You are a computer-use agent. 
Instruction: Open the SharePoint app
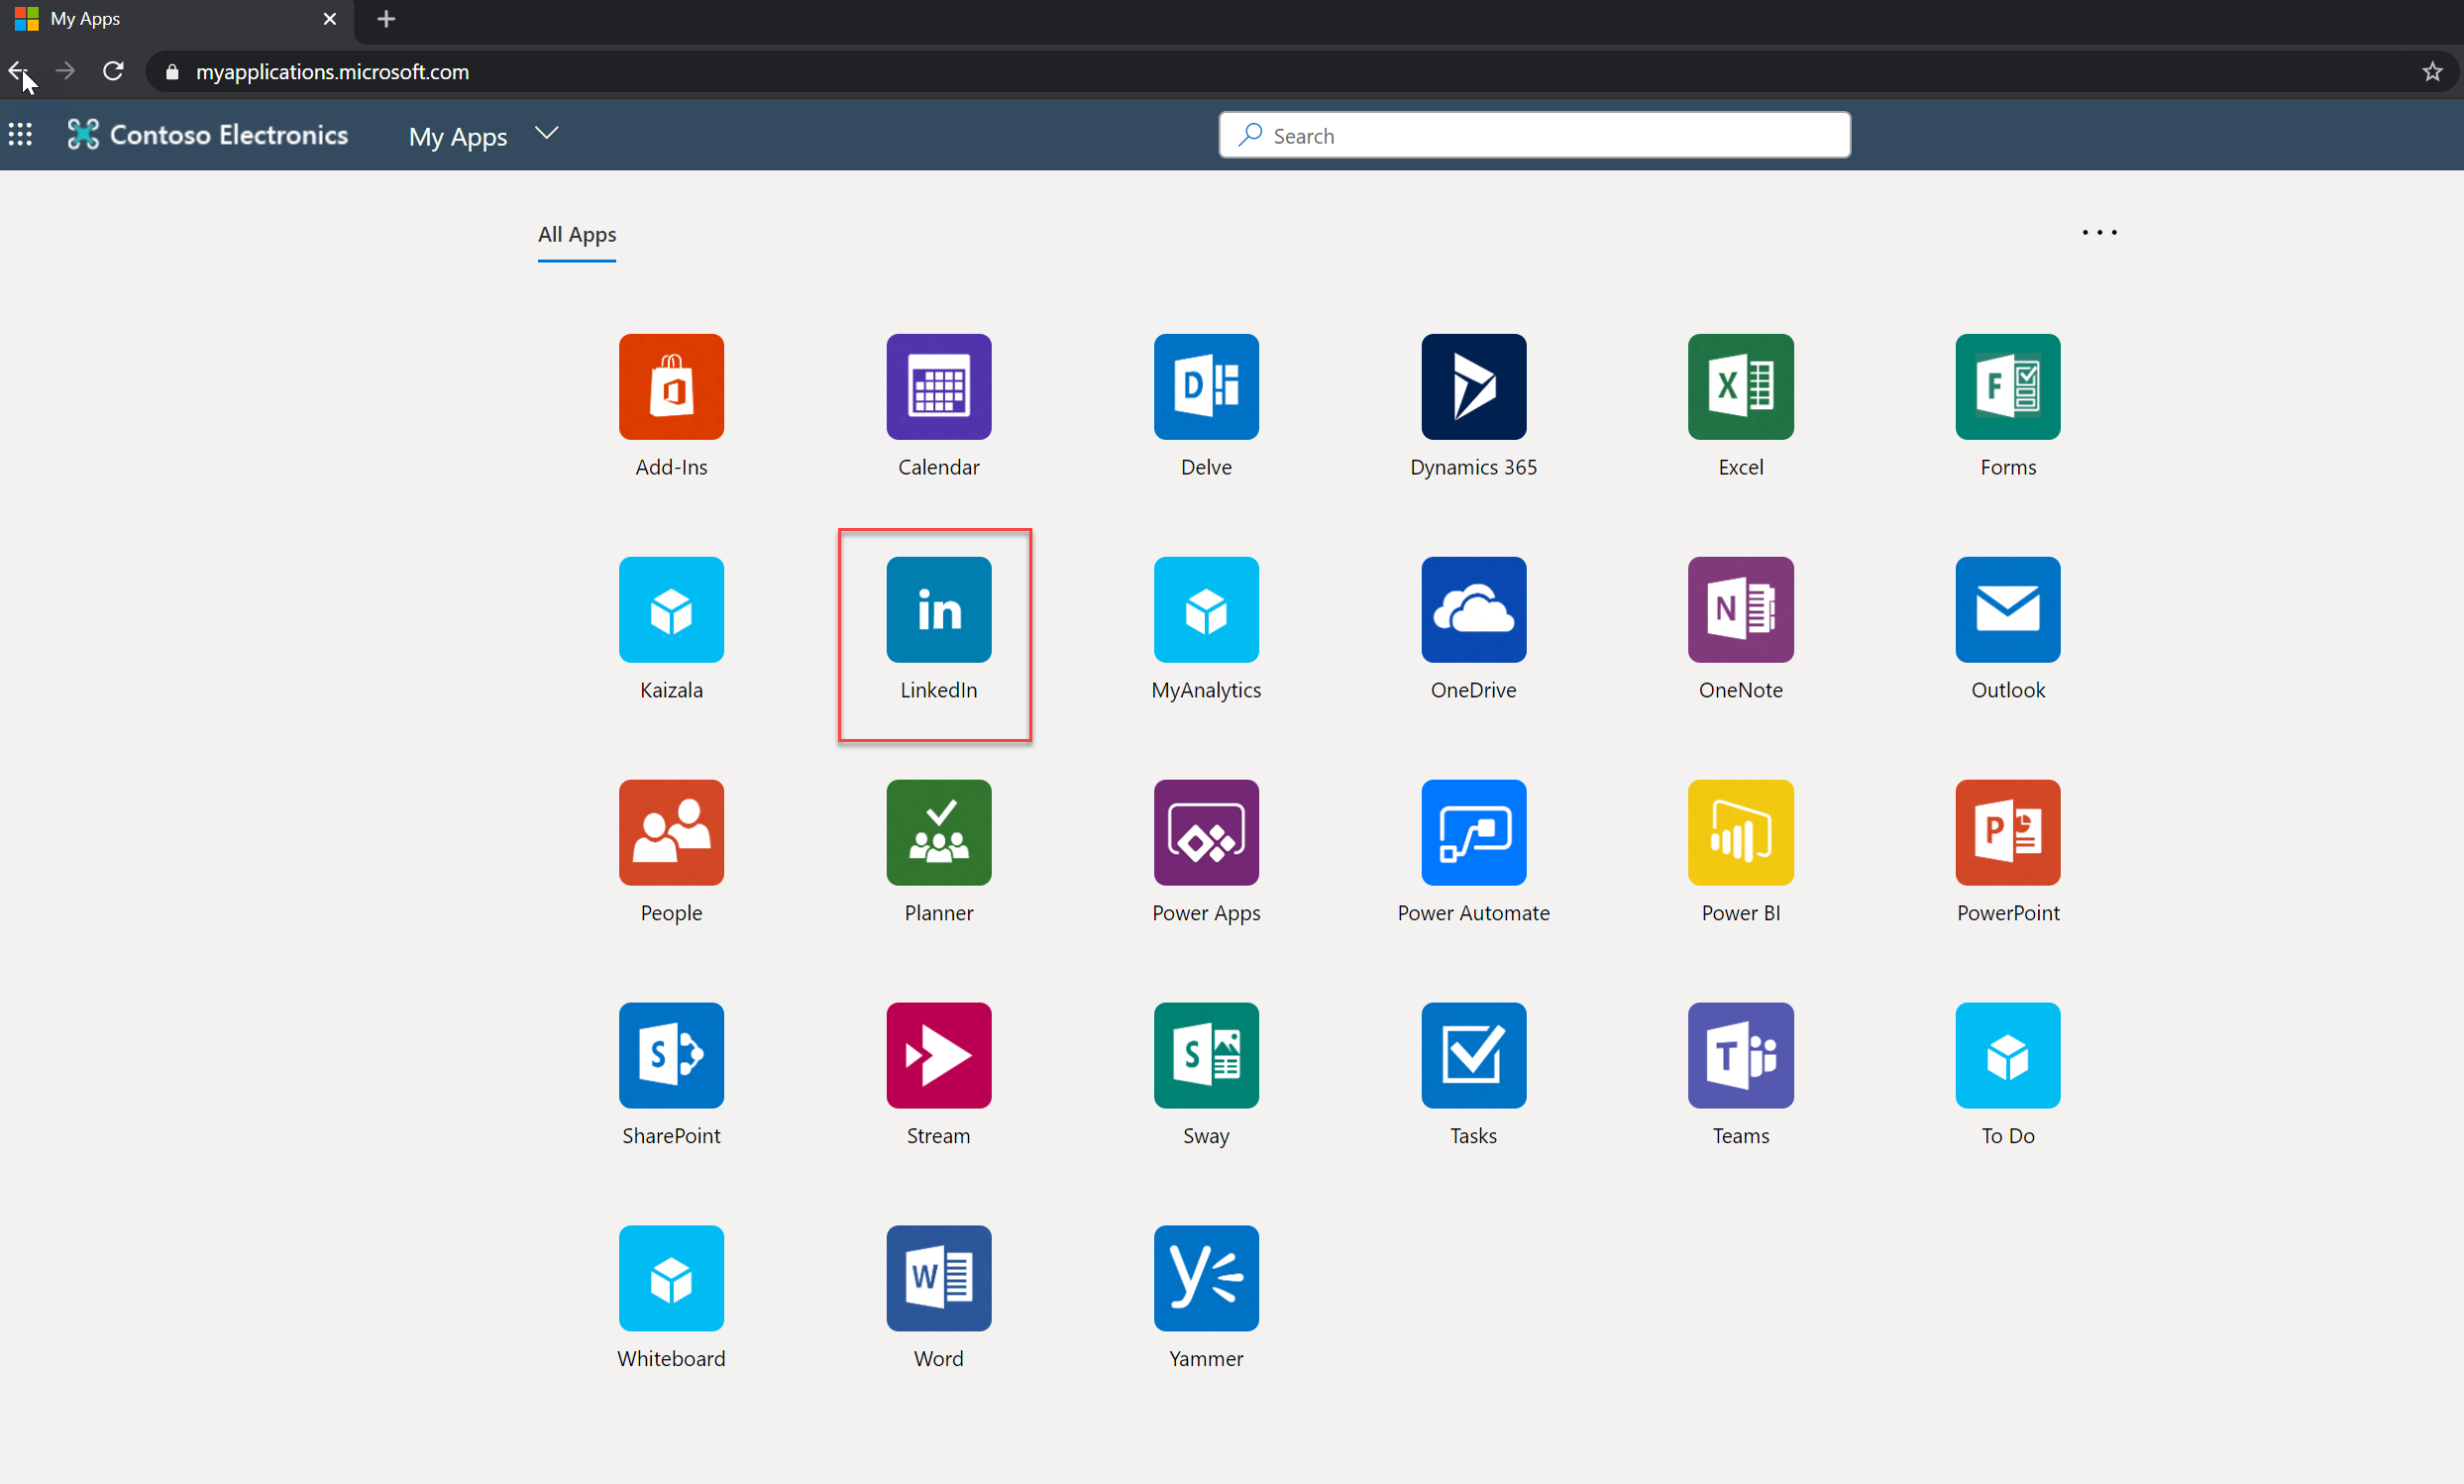point(671,1055)
